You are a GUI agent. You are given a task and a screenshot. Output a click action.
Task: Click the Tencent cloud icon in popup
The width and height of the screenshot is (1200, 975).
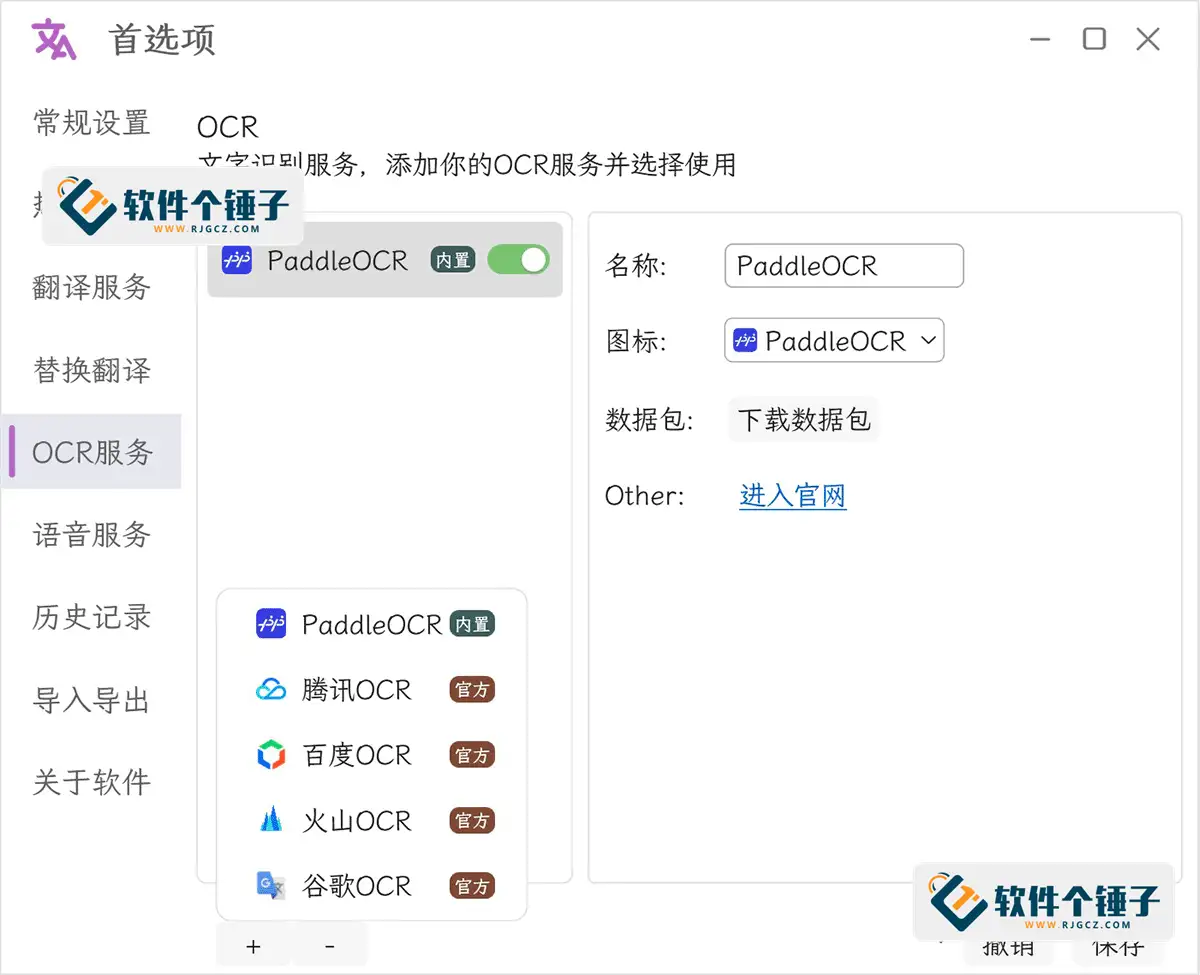pyautogui.click(x=271, y=690)
